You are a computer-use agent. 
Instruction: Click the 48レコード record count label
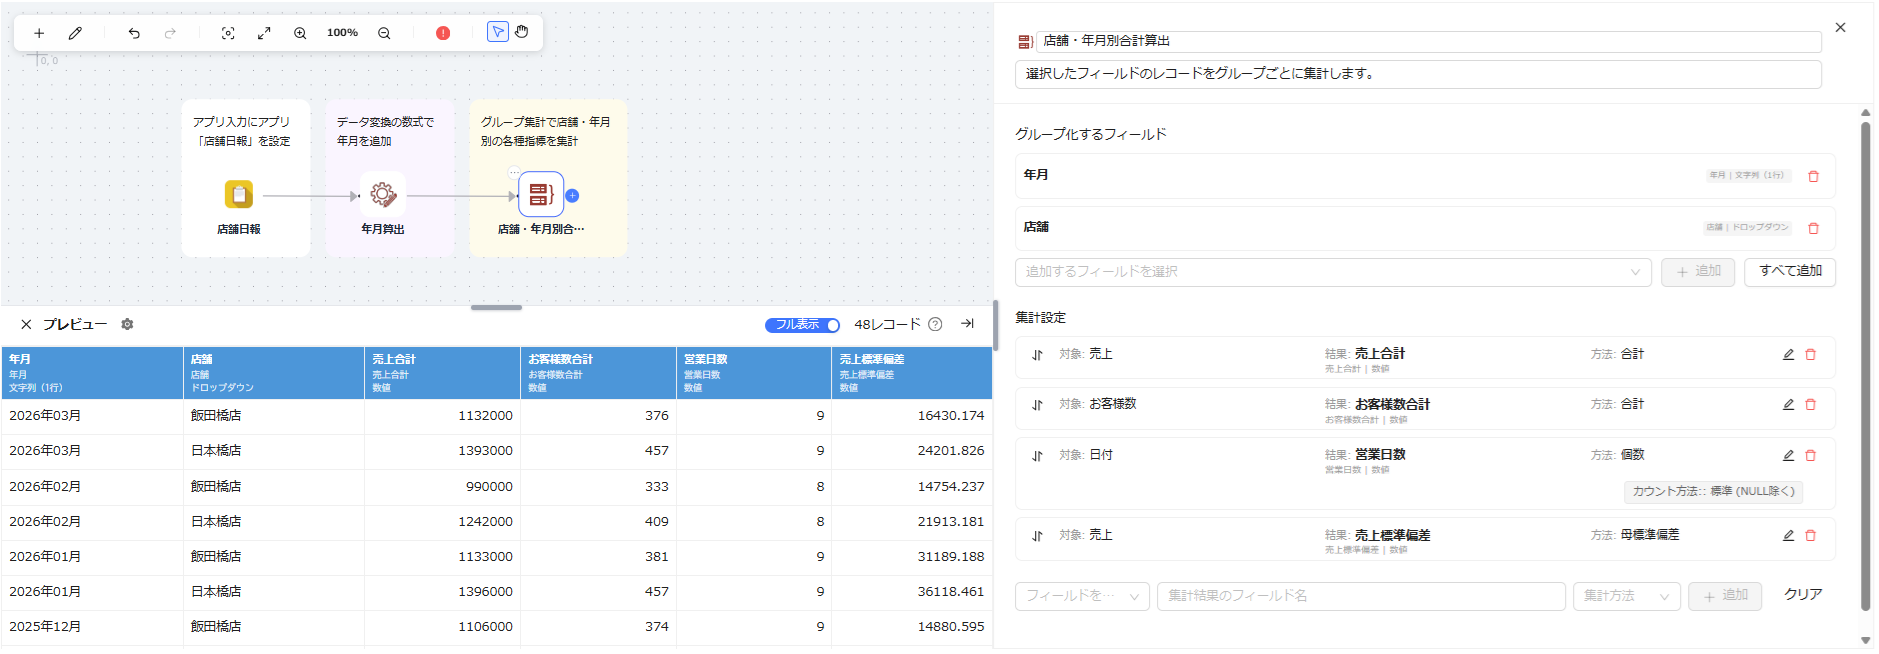887,324
